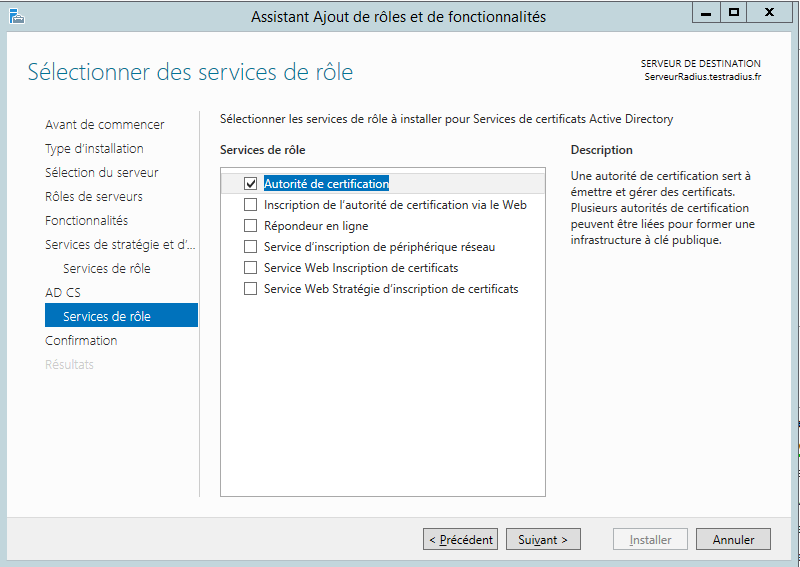Select Rôles de serveurs in sidebar
The height and width of the screenshot is (567, 800).
click(x=94, y=197)
